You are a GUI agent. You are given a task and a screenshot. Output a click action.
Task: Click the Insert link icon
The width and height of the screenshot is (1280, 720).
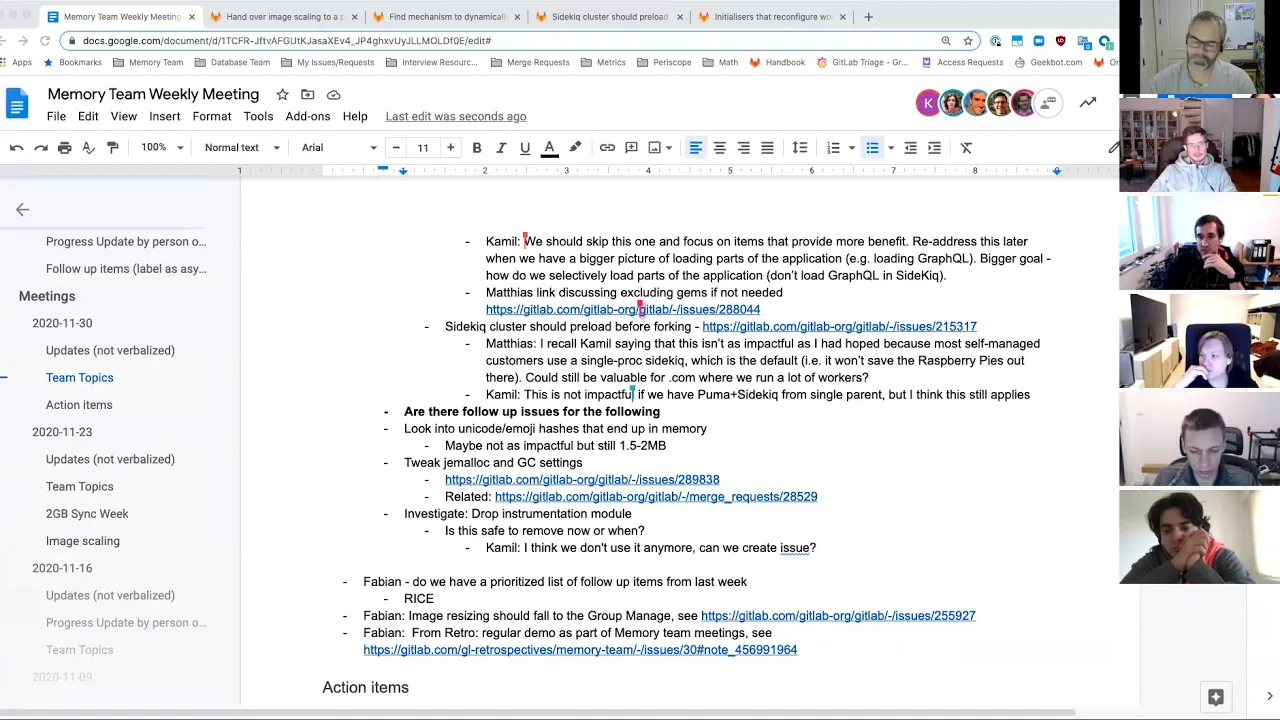607,148
